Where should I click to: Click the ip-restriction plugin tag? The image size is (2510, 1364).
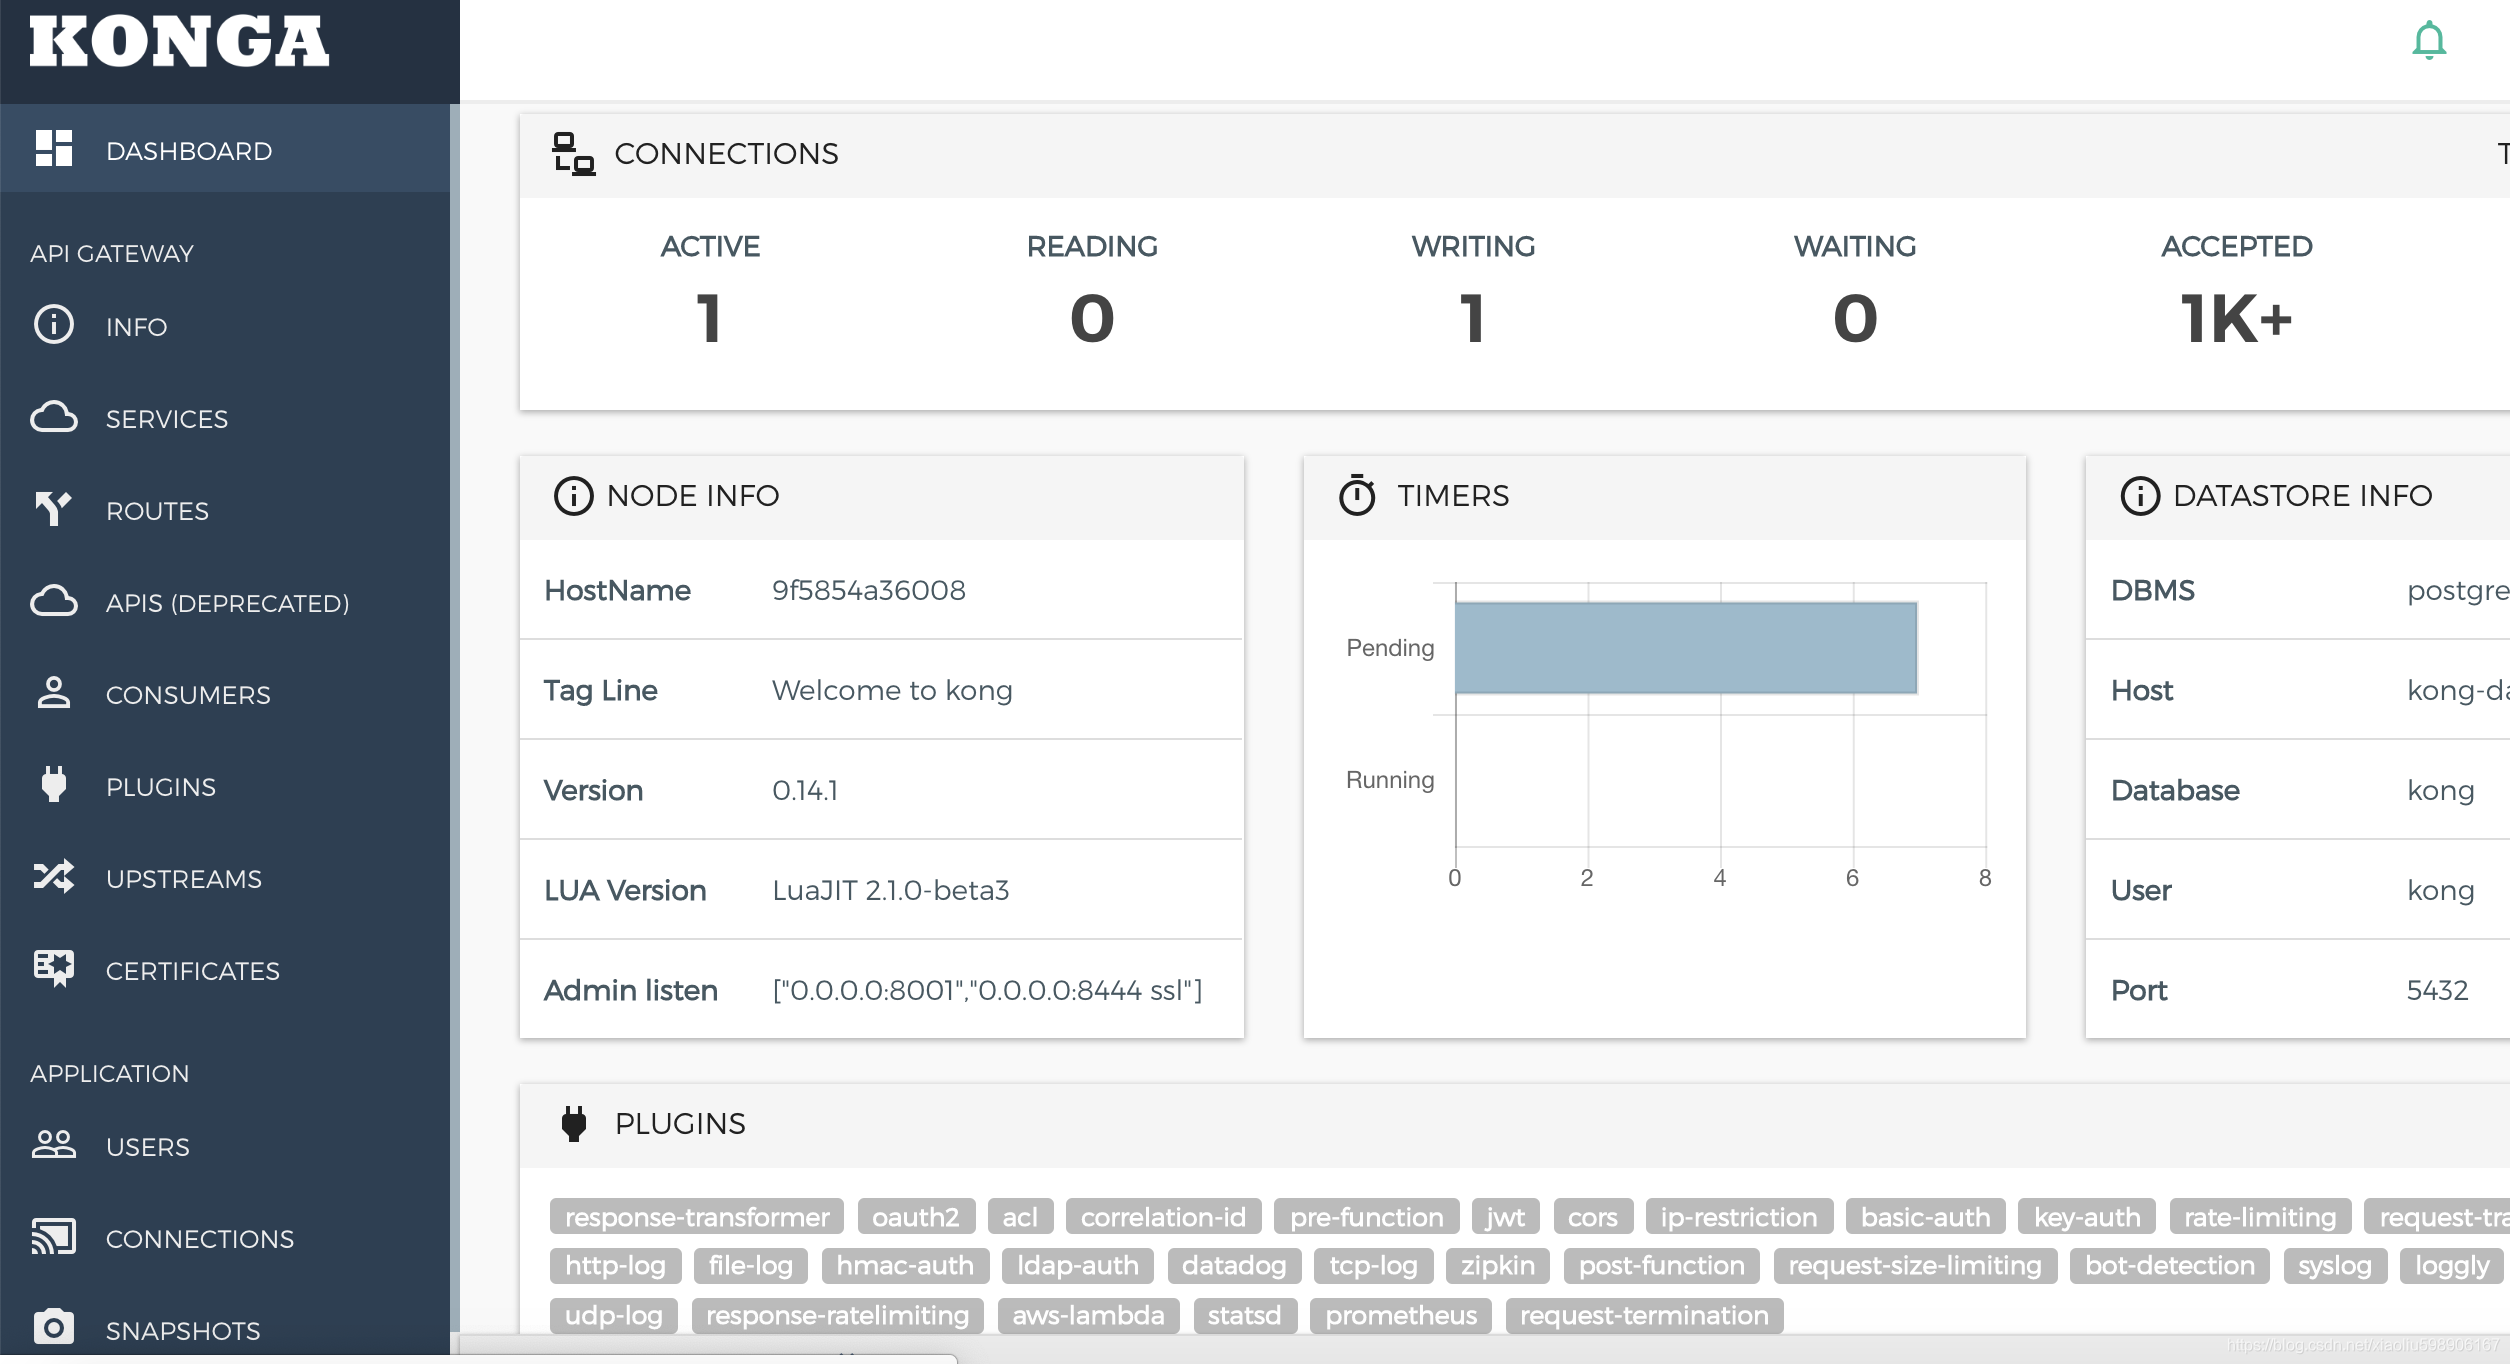click(1739, 1217)
